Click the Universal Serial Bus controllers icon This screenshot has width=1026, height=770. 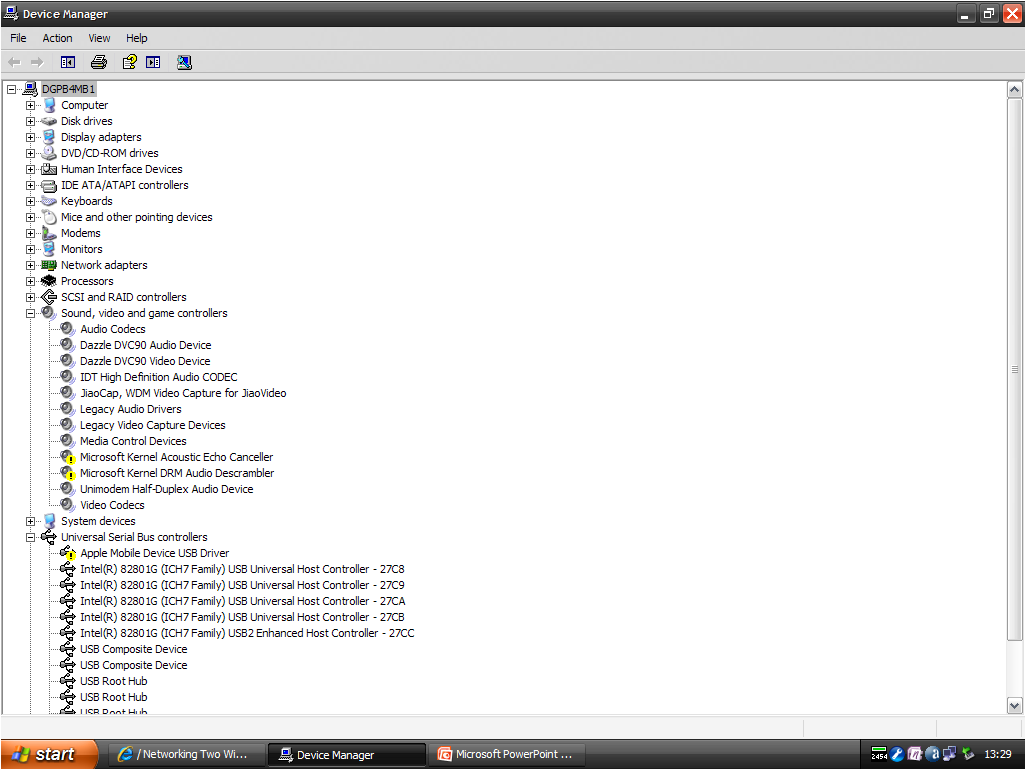[x=49, y=537]
